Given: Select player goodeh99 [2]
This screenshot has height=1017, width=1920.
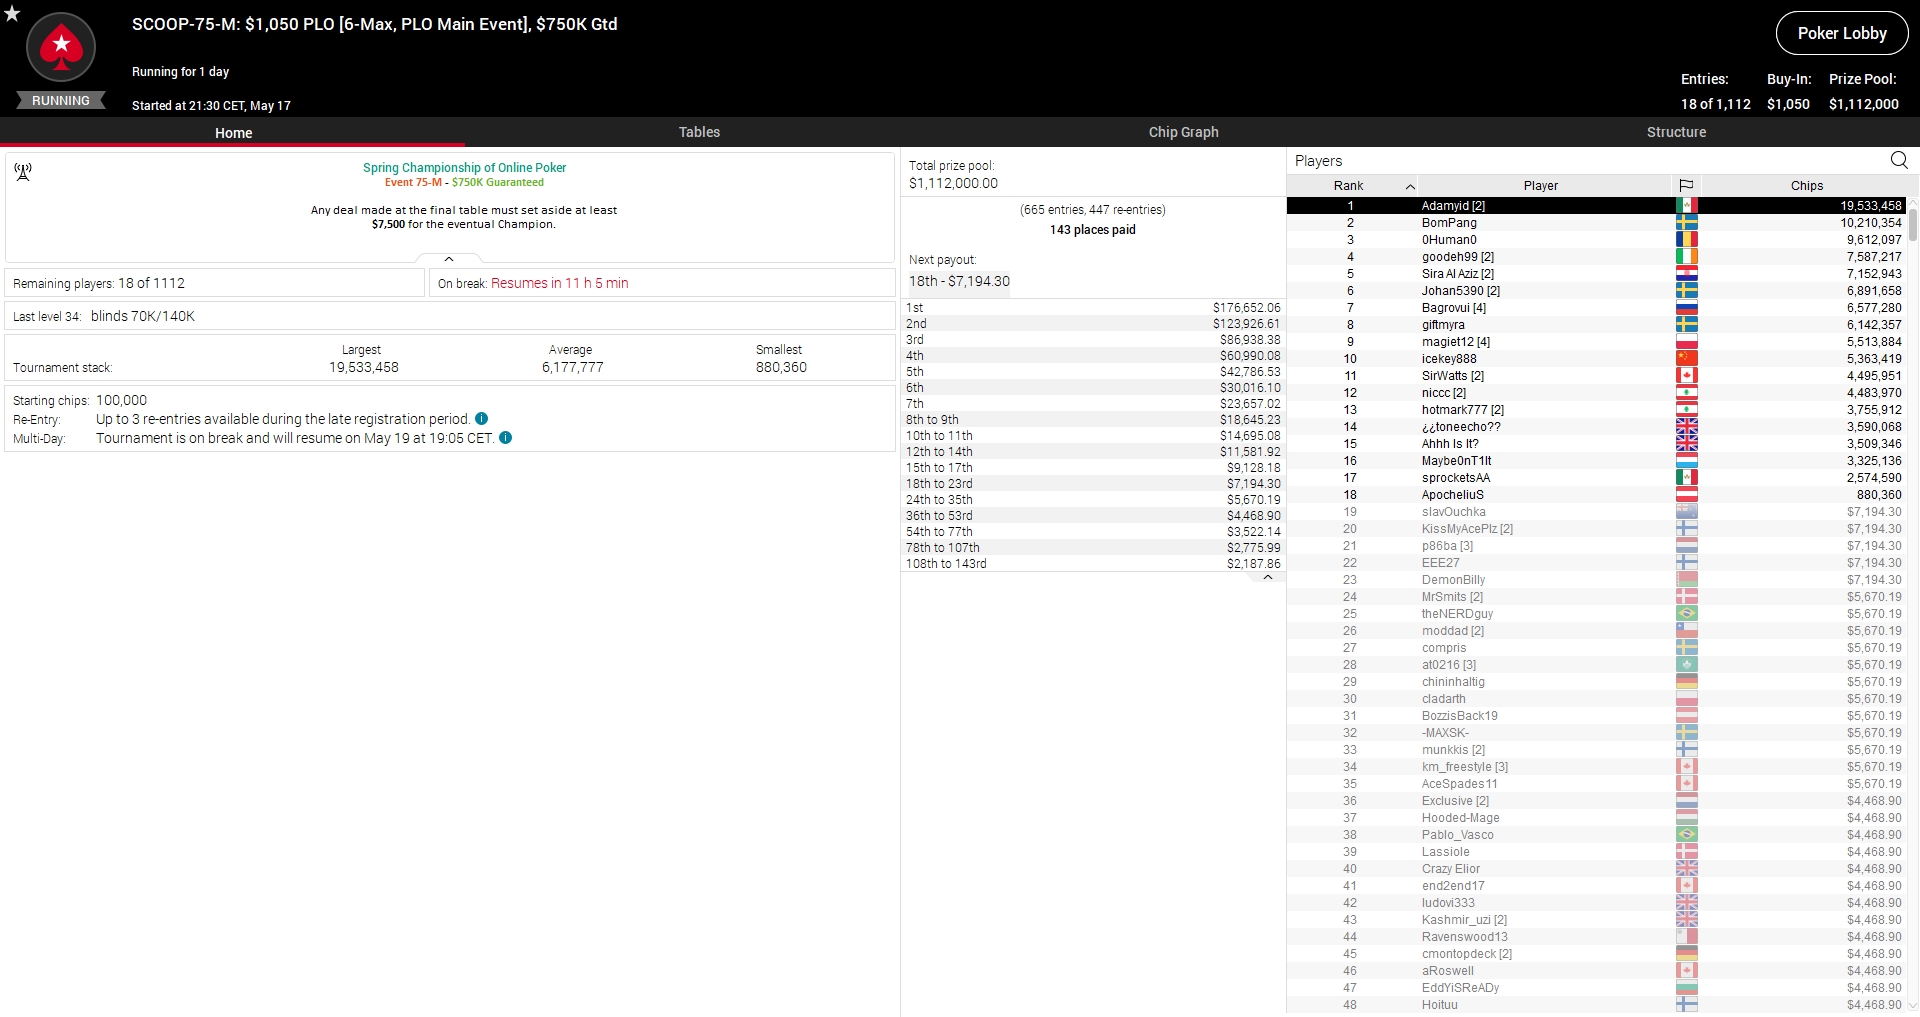Looking at the screenshot, I should [x=1596, y=257].
